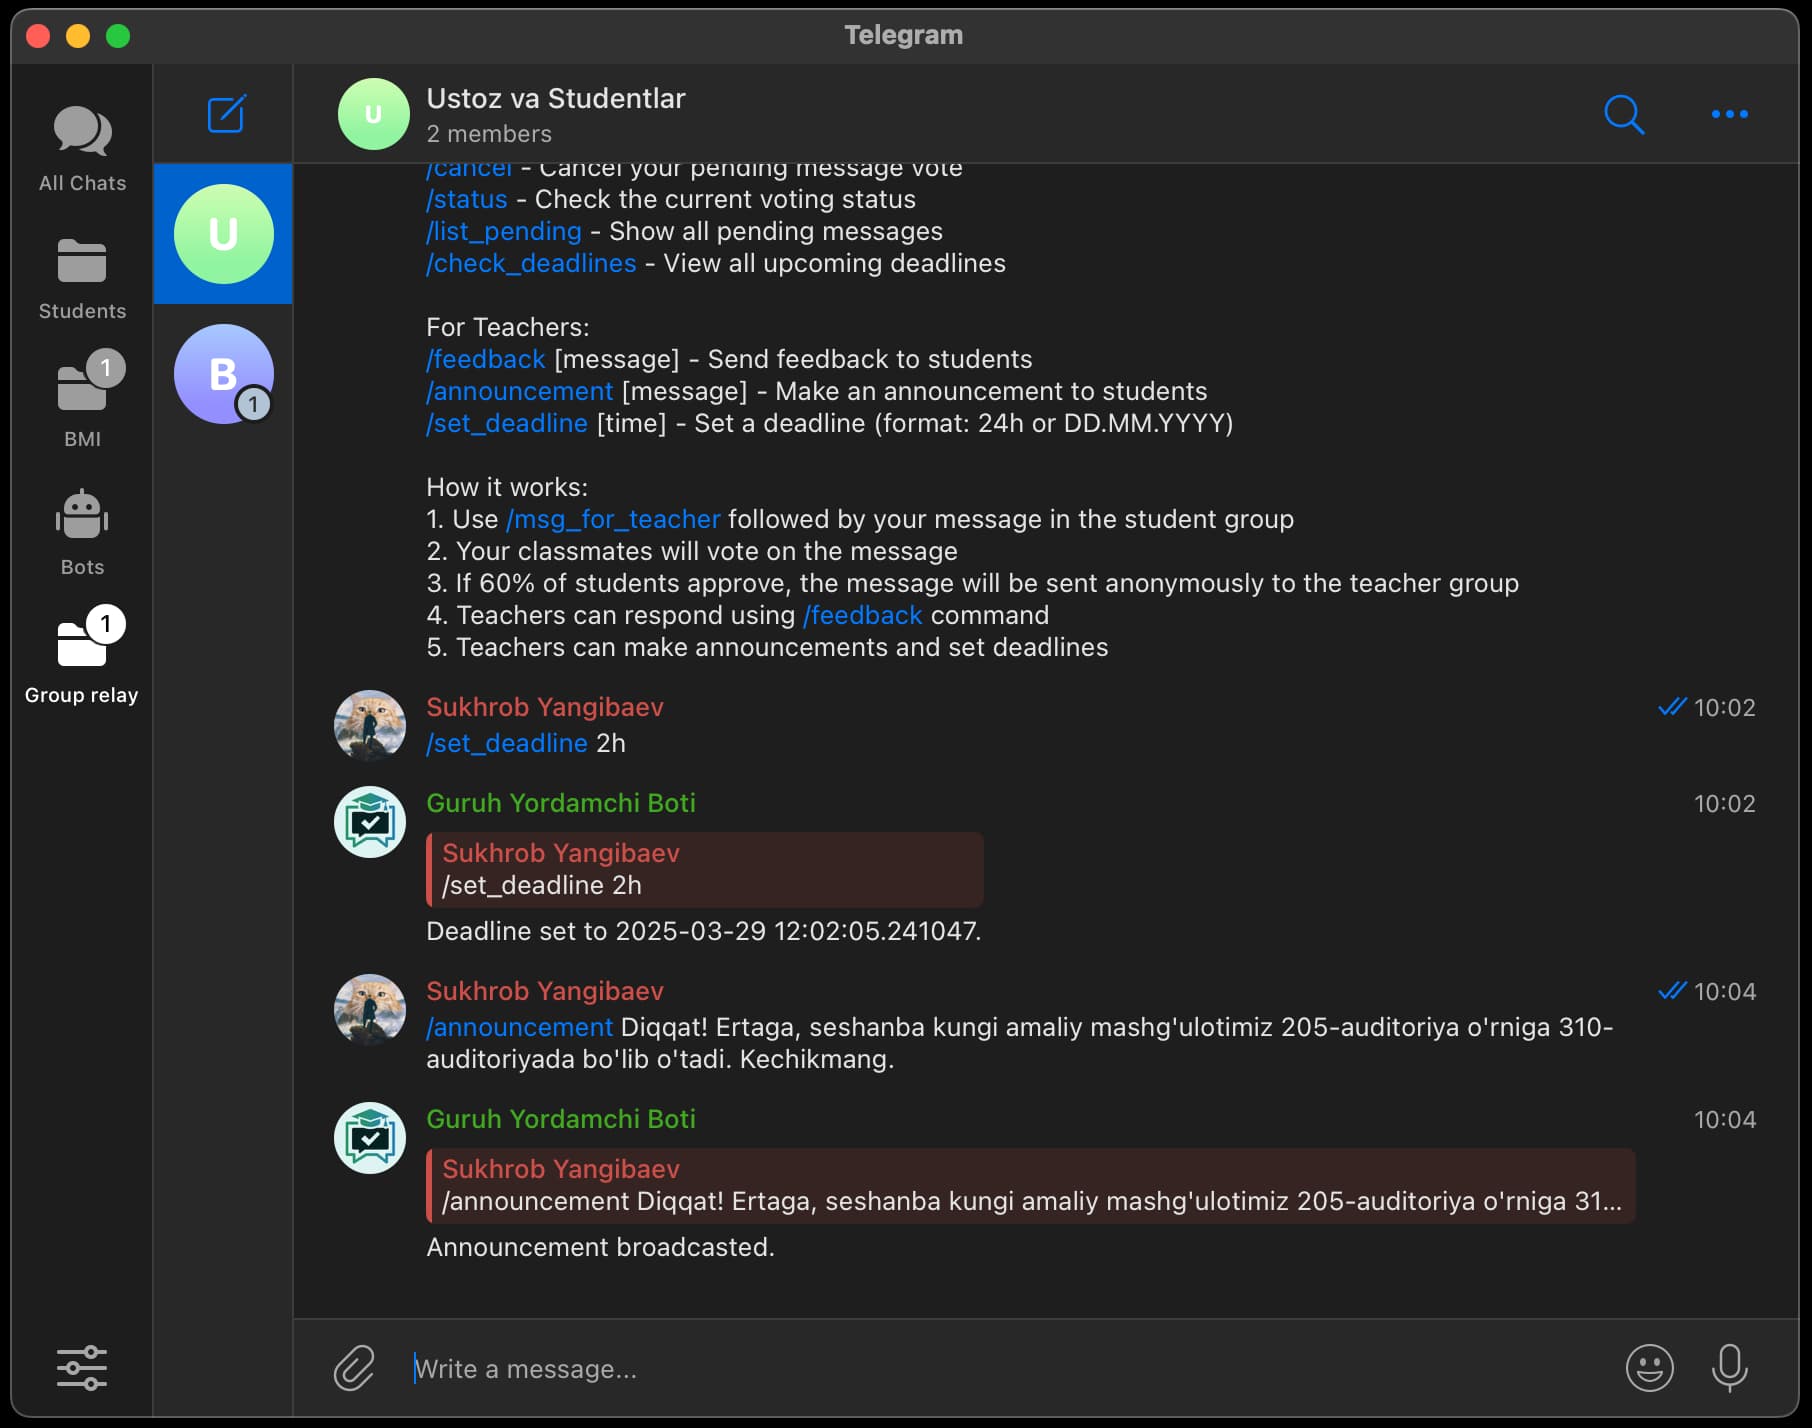Focus the Write a message field
1812x1428 pixels.
(x=1010, y=1369)
